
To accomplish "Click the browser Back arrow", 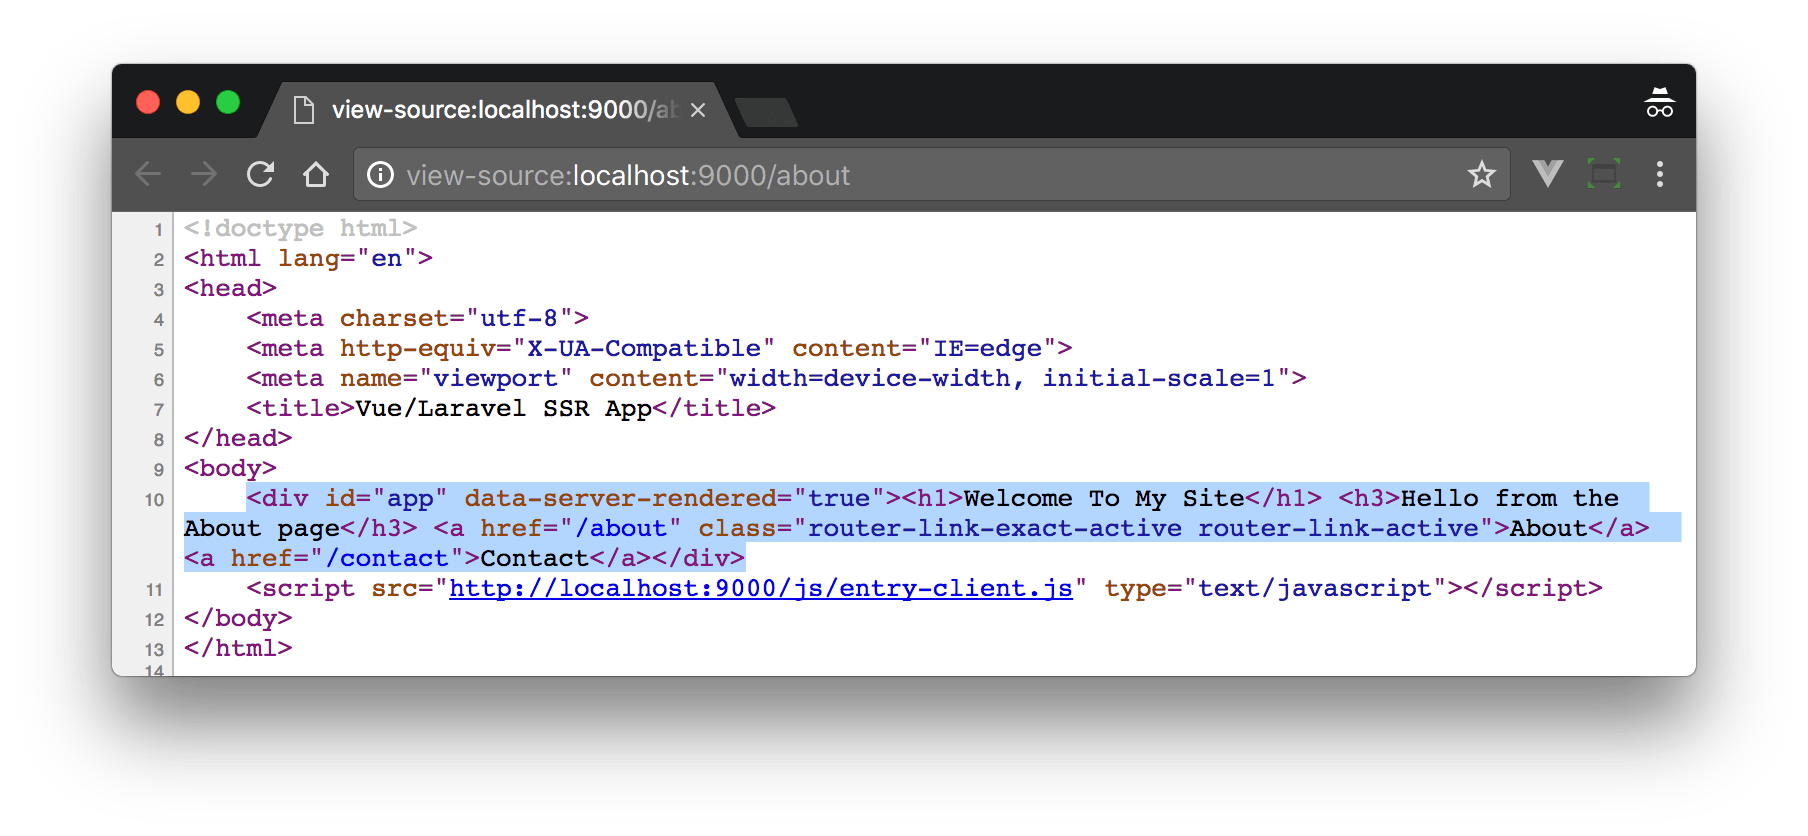I will [x=148, y=174].
